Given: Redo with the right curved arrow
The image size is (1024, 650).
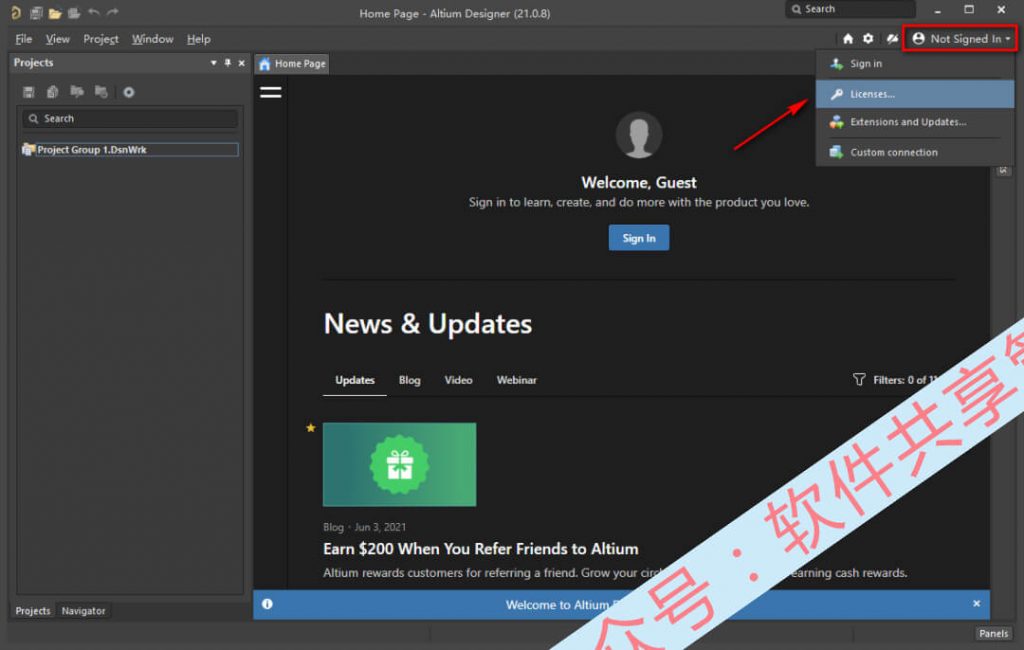Looking at the screenshot, I should [113, 12].
